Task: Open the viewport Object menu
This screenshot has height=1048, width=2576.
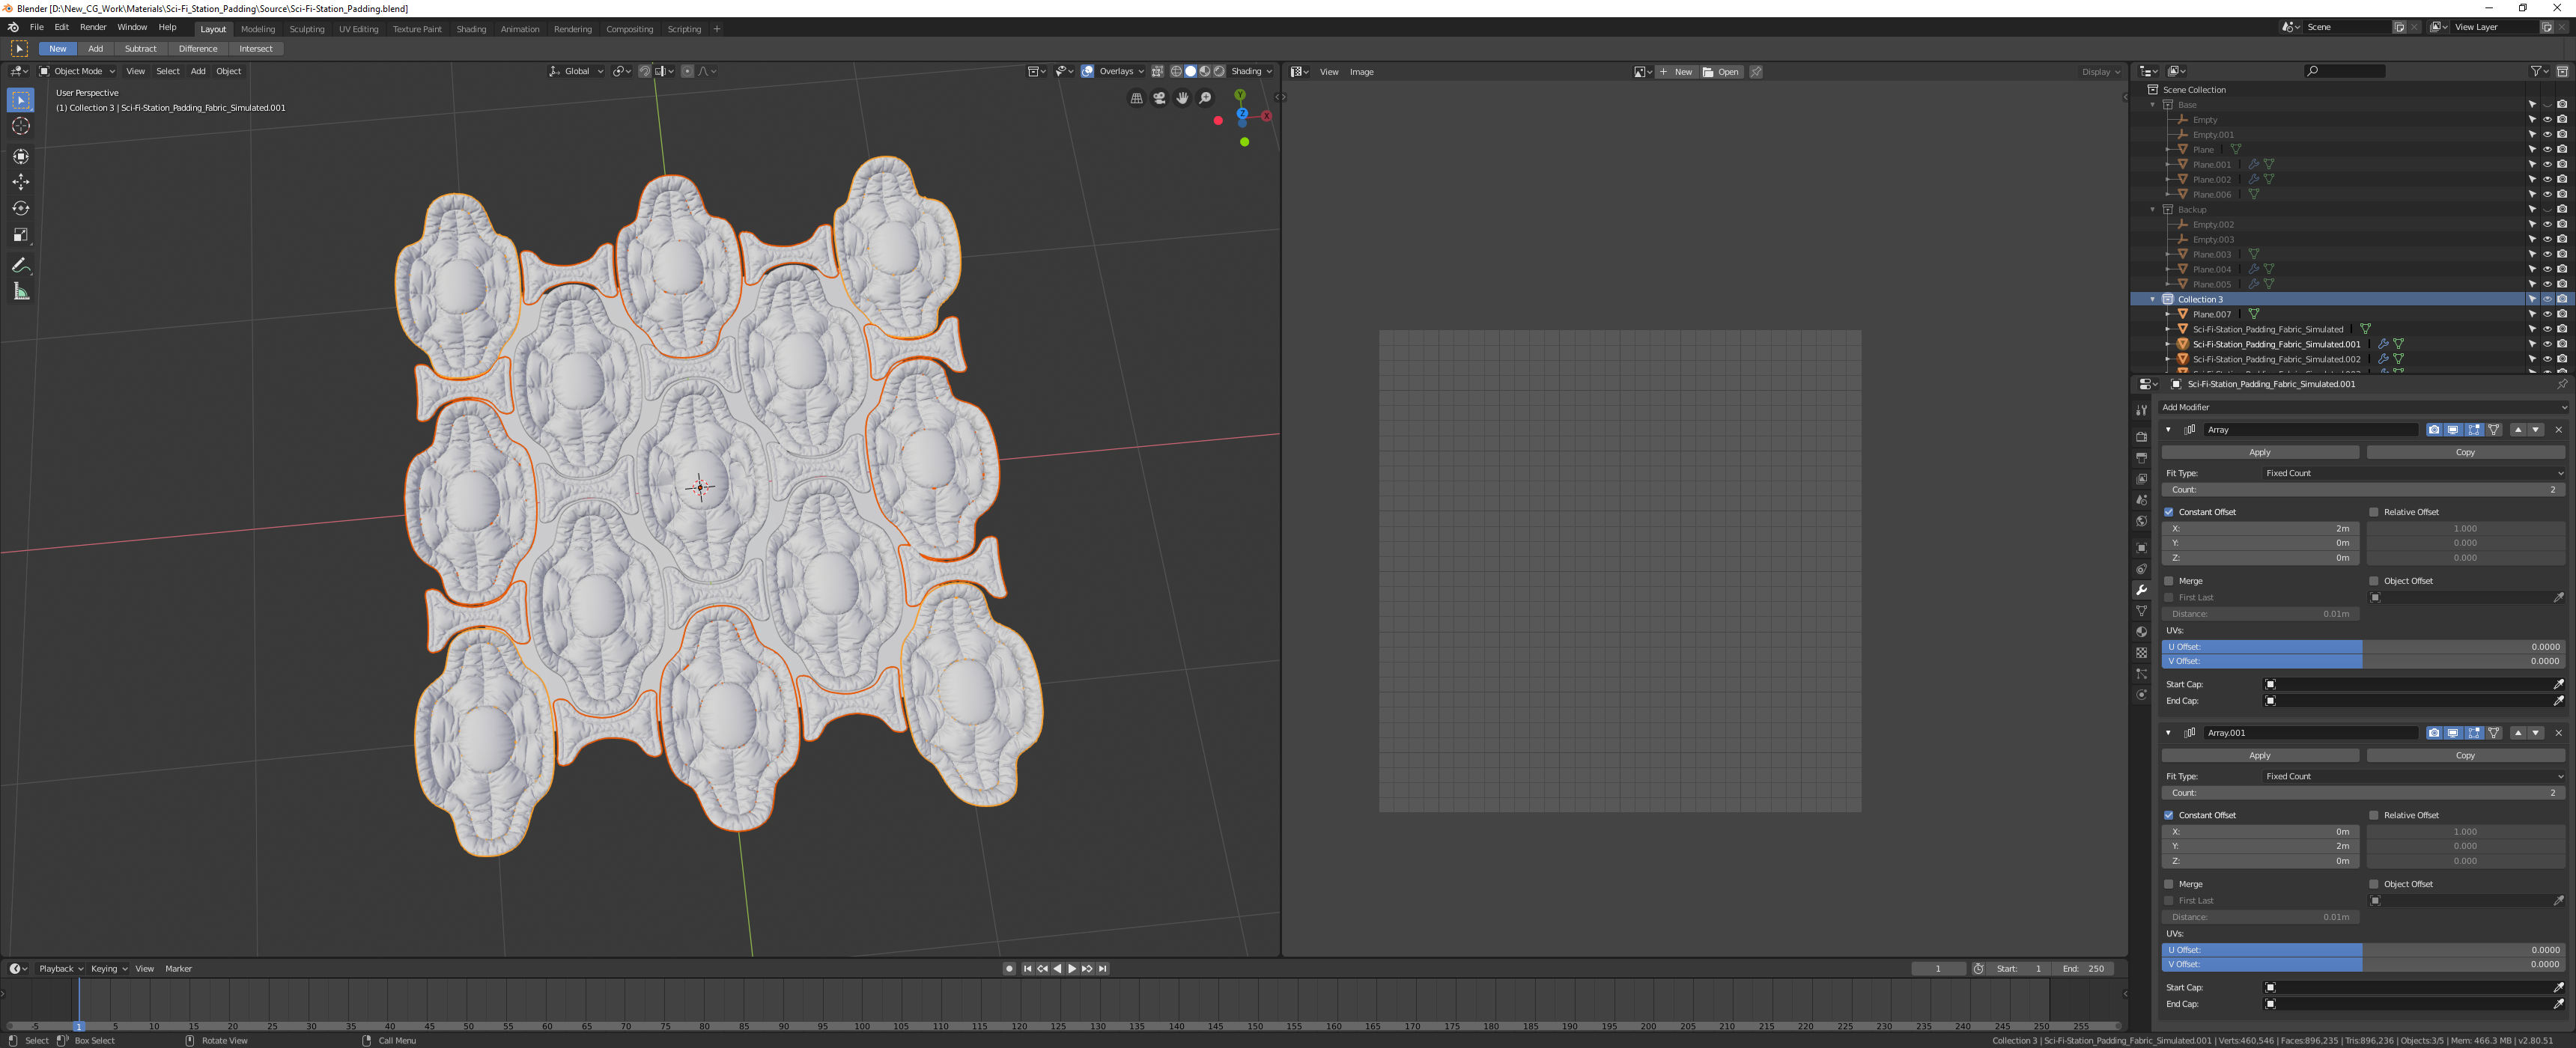Action: point(228,71)
